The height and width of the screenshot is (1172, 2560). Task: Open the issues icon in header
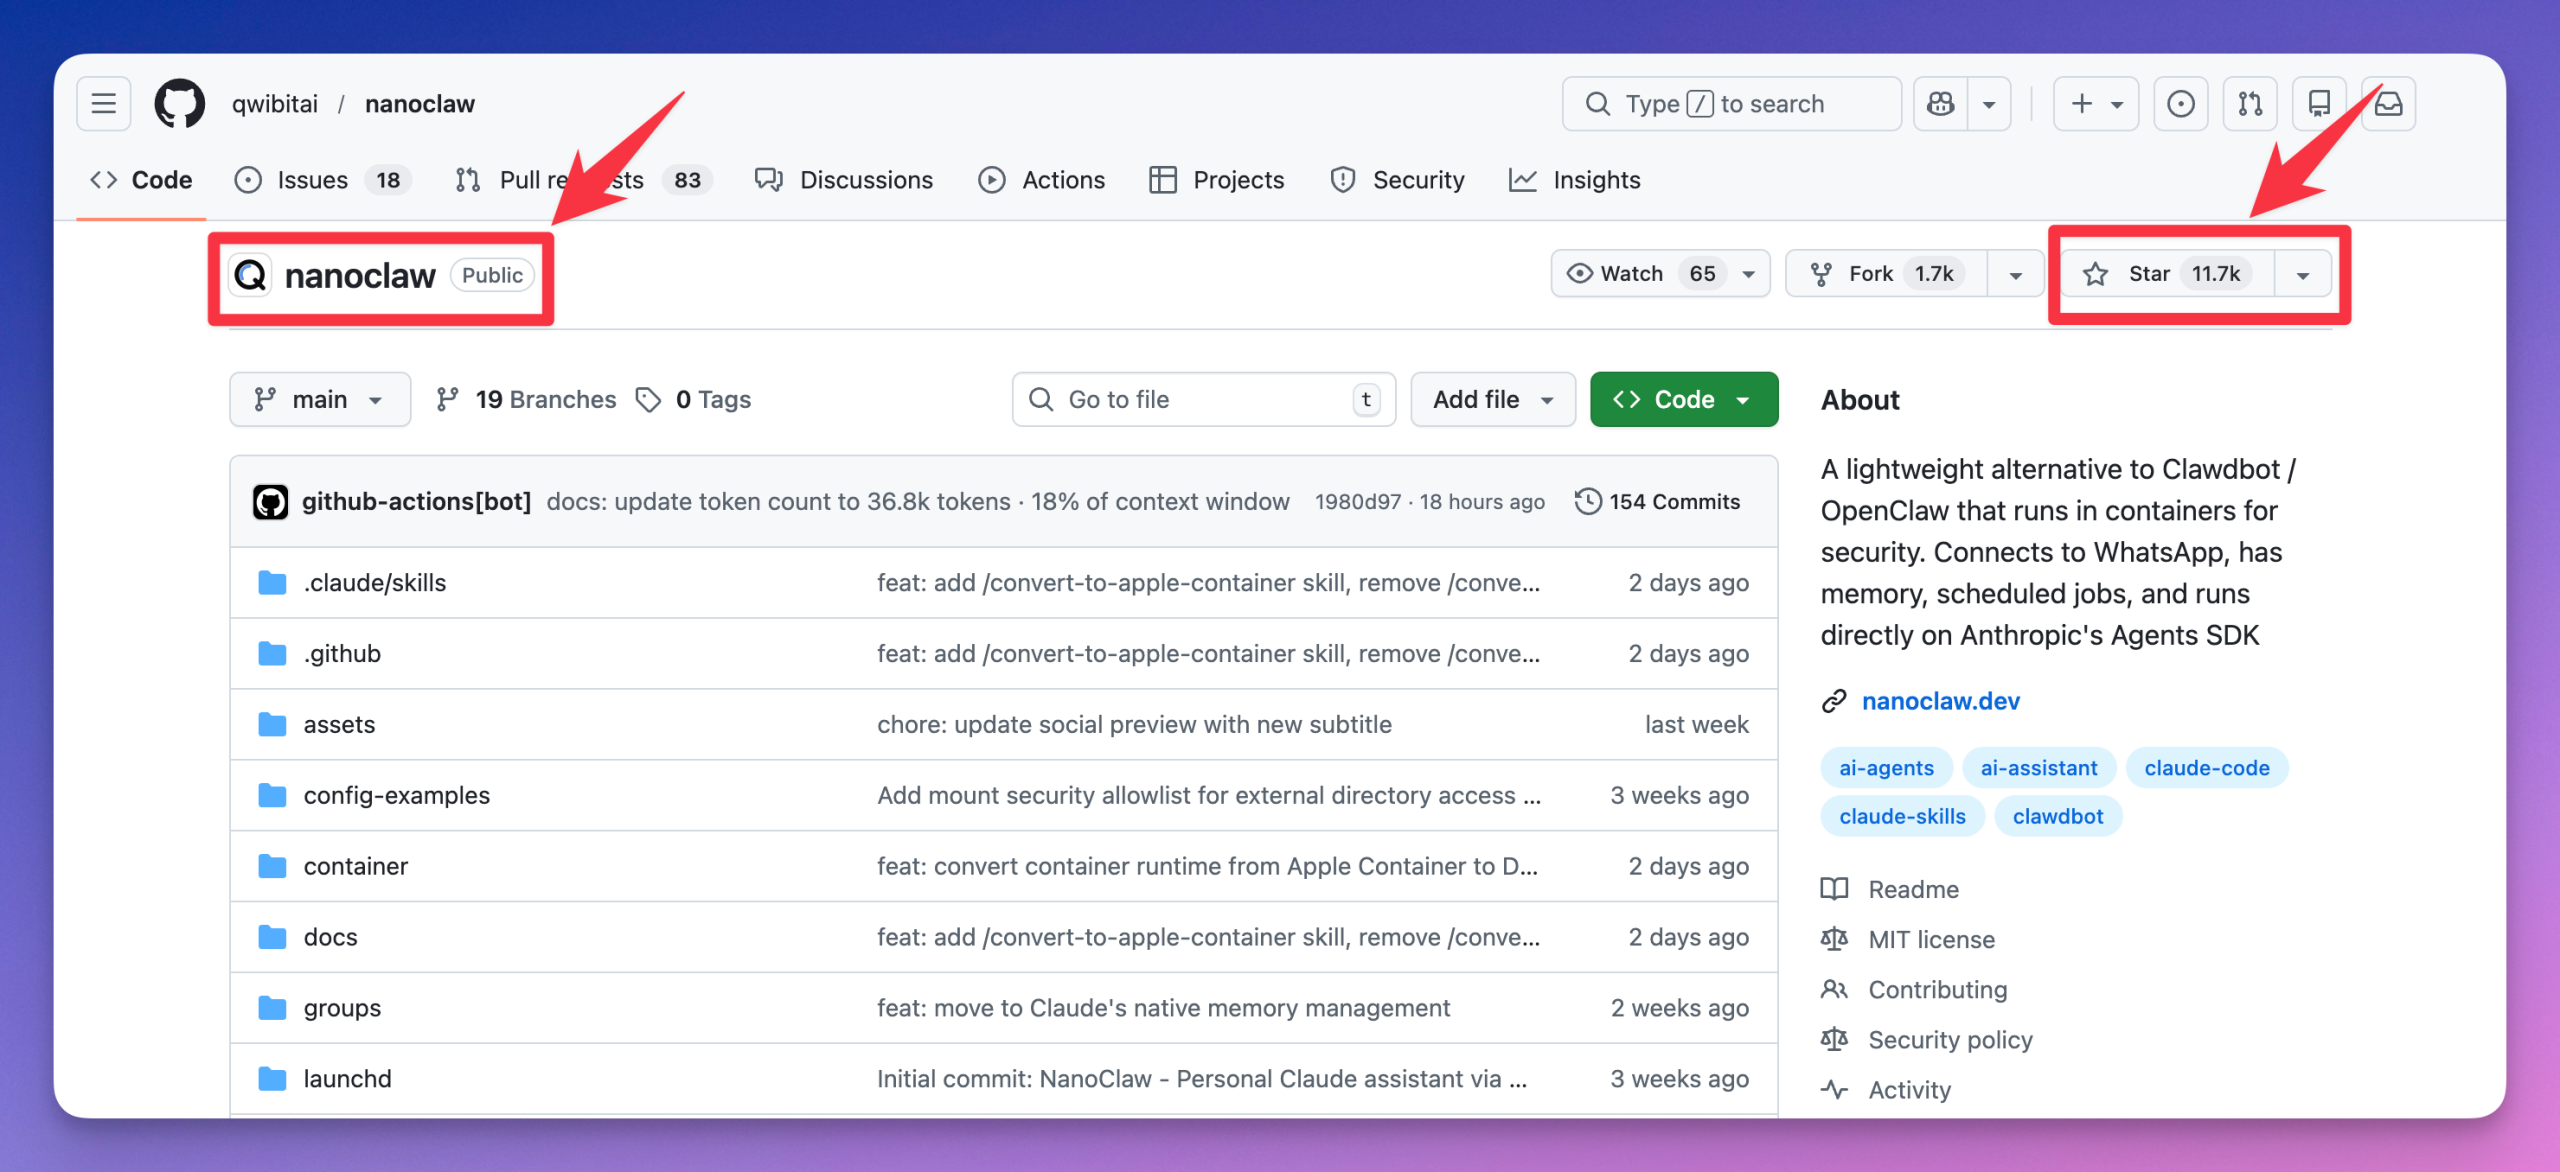(x=2180, y=104)
